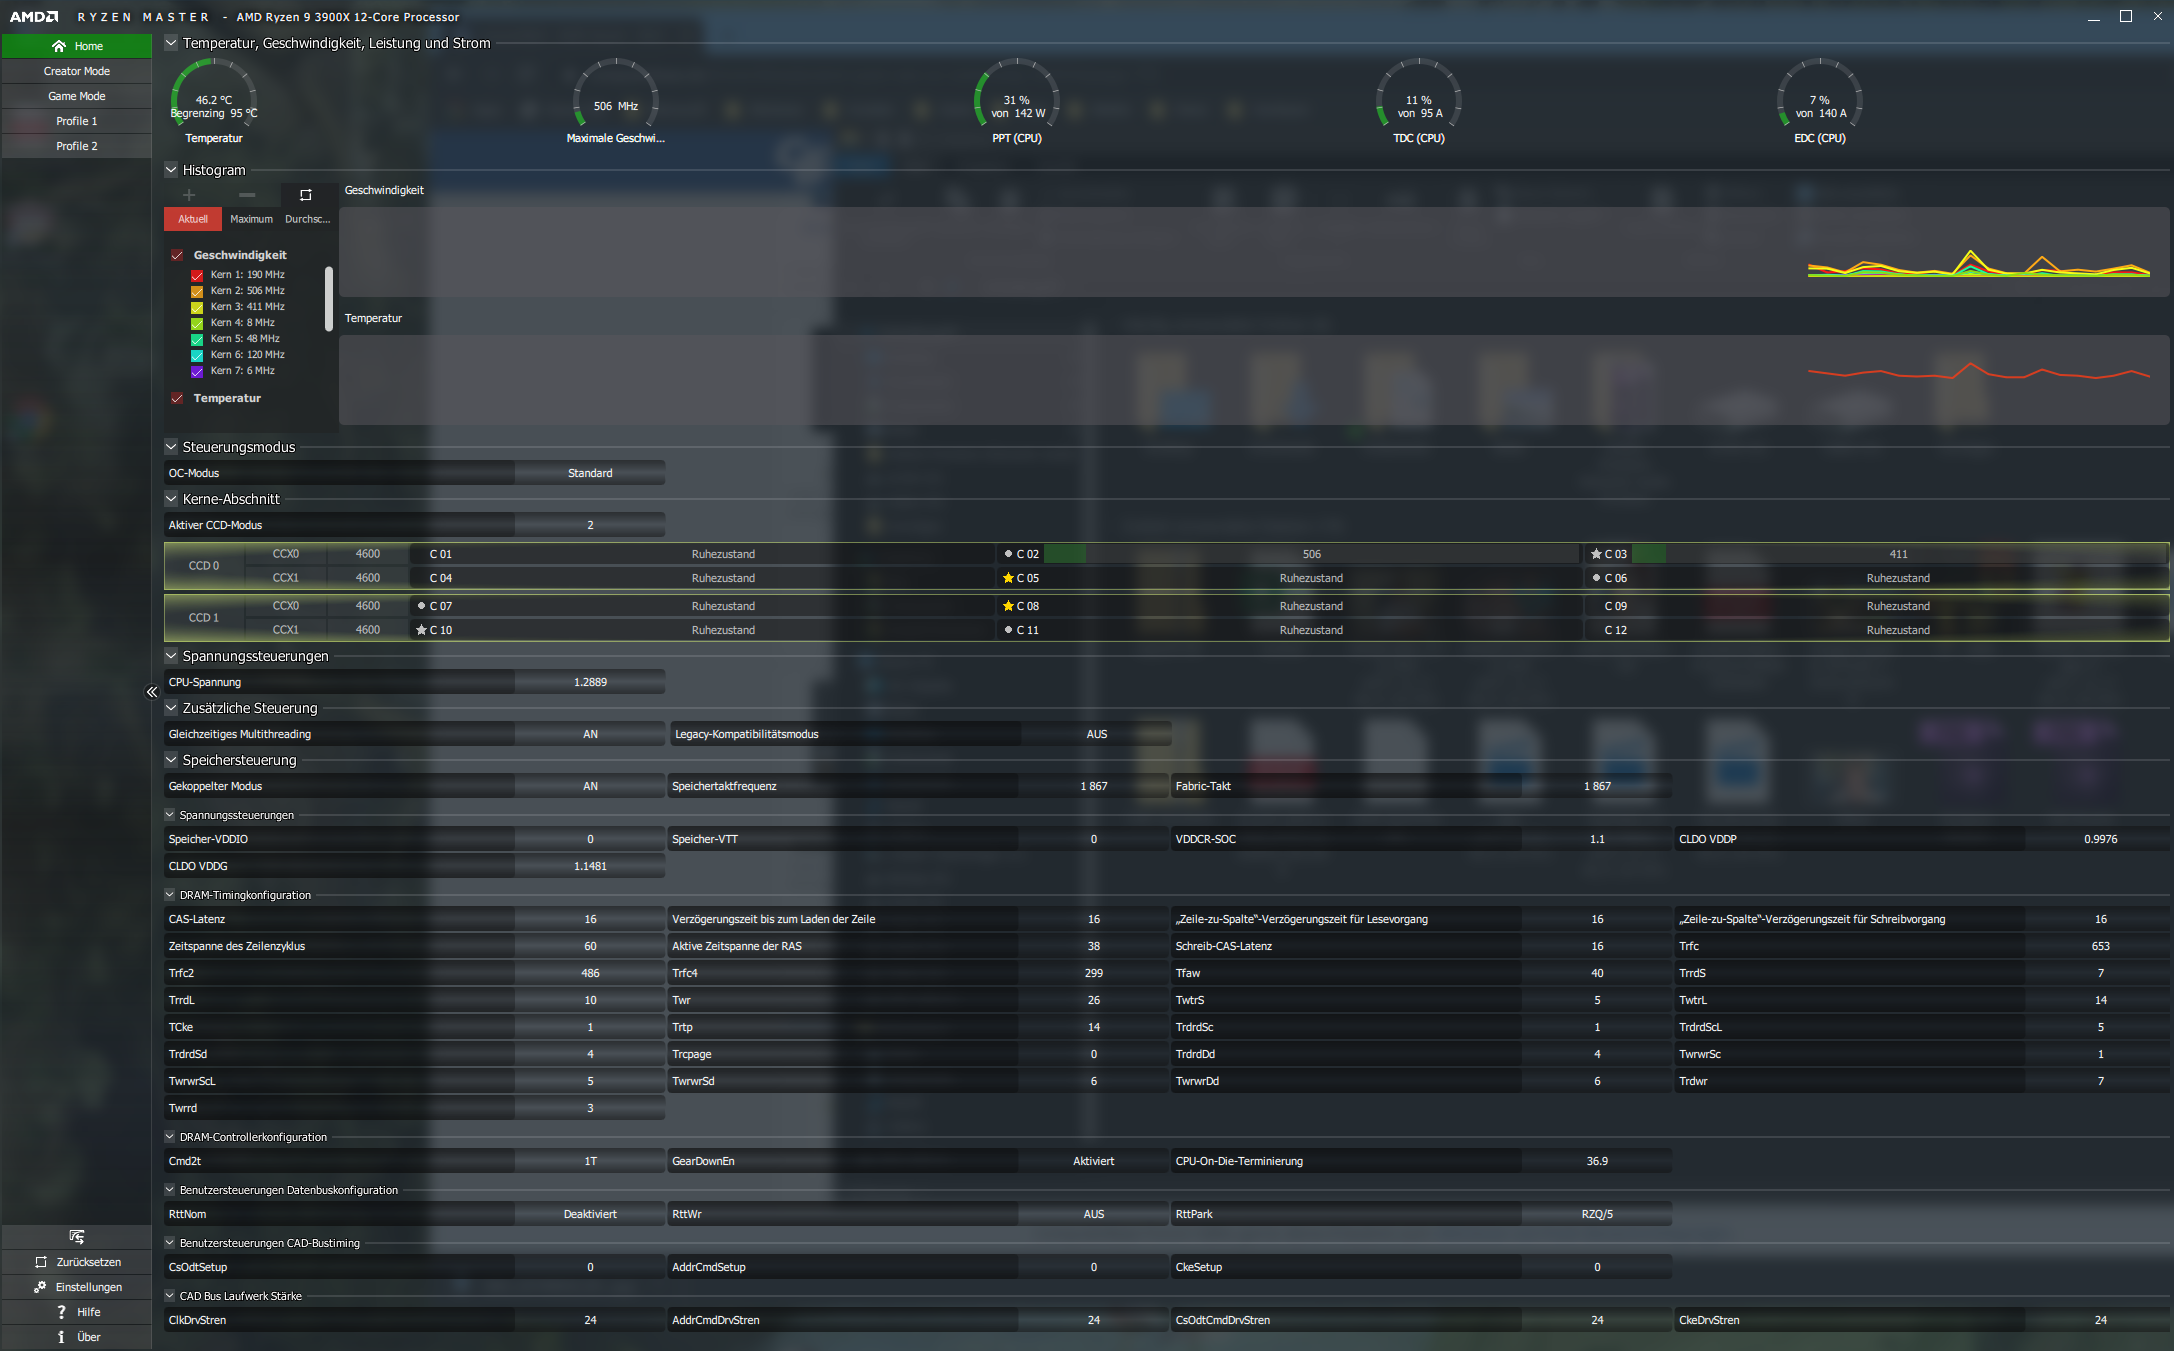Image resolution: width=2174 pixels, height=1351 pixels.
Task: Select the Game Mode profile button
Action: click(77, 96)
